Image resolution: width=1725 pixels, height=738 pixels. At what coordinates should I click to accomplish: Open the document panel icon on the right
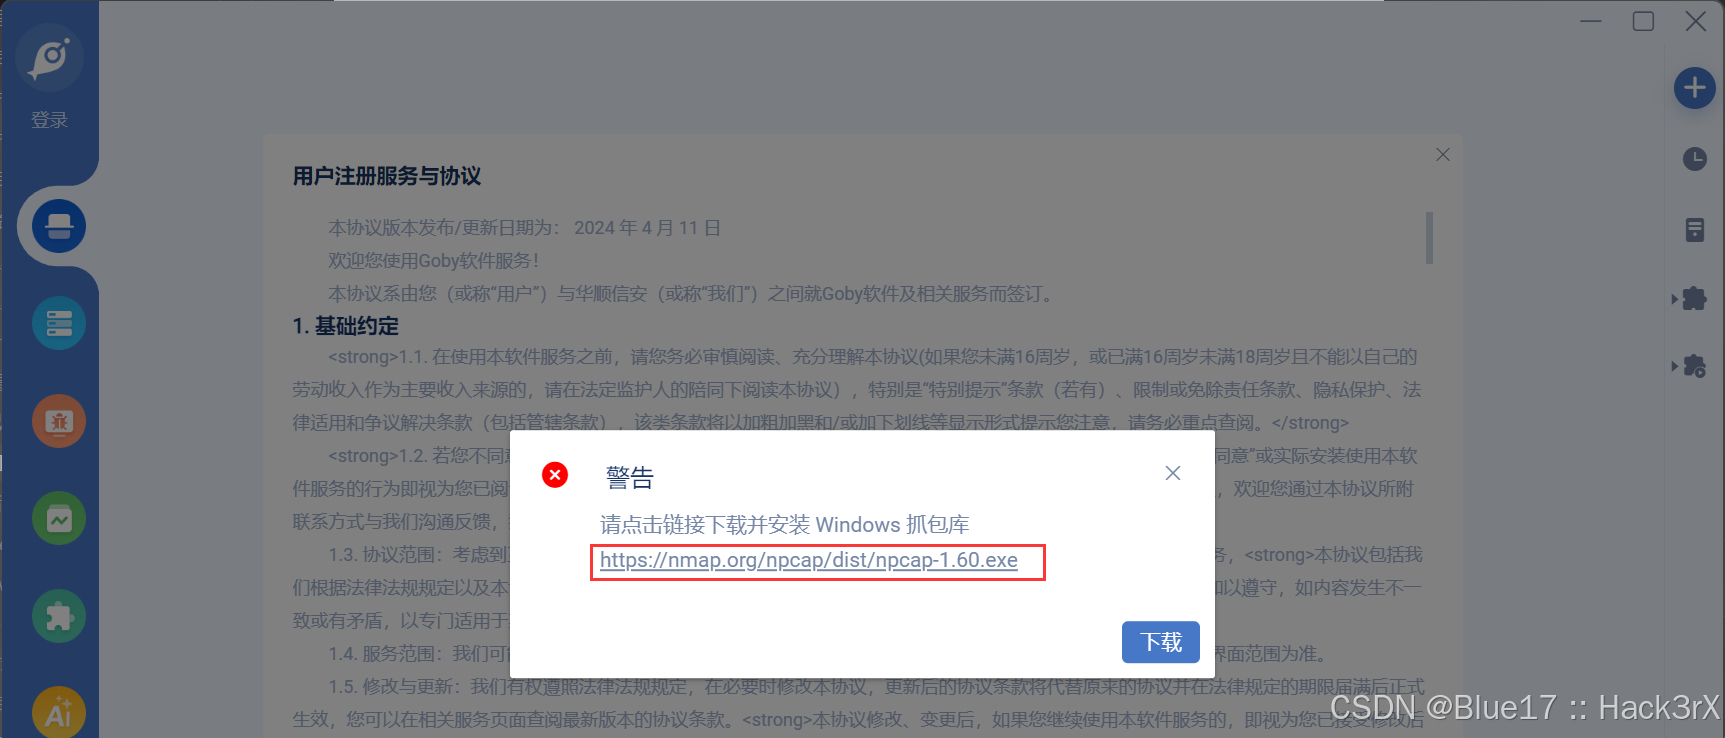(1695, 230)
